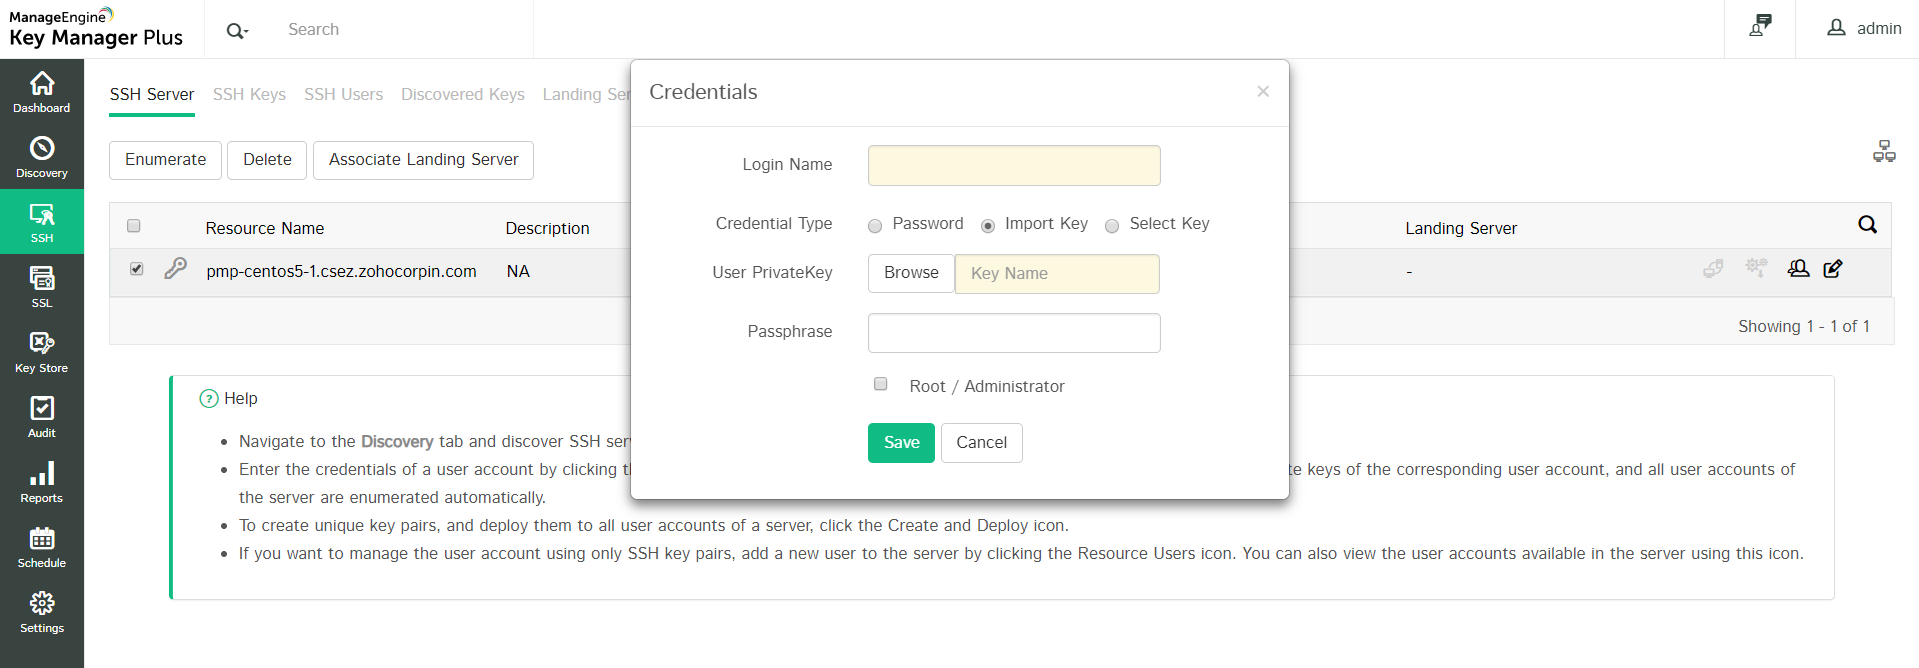This screenshot has width=1919, height=668.
Task: Click the table search magnifier icon
Action: click(x=1867, y=225)
